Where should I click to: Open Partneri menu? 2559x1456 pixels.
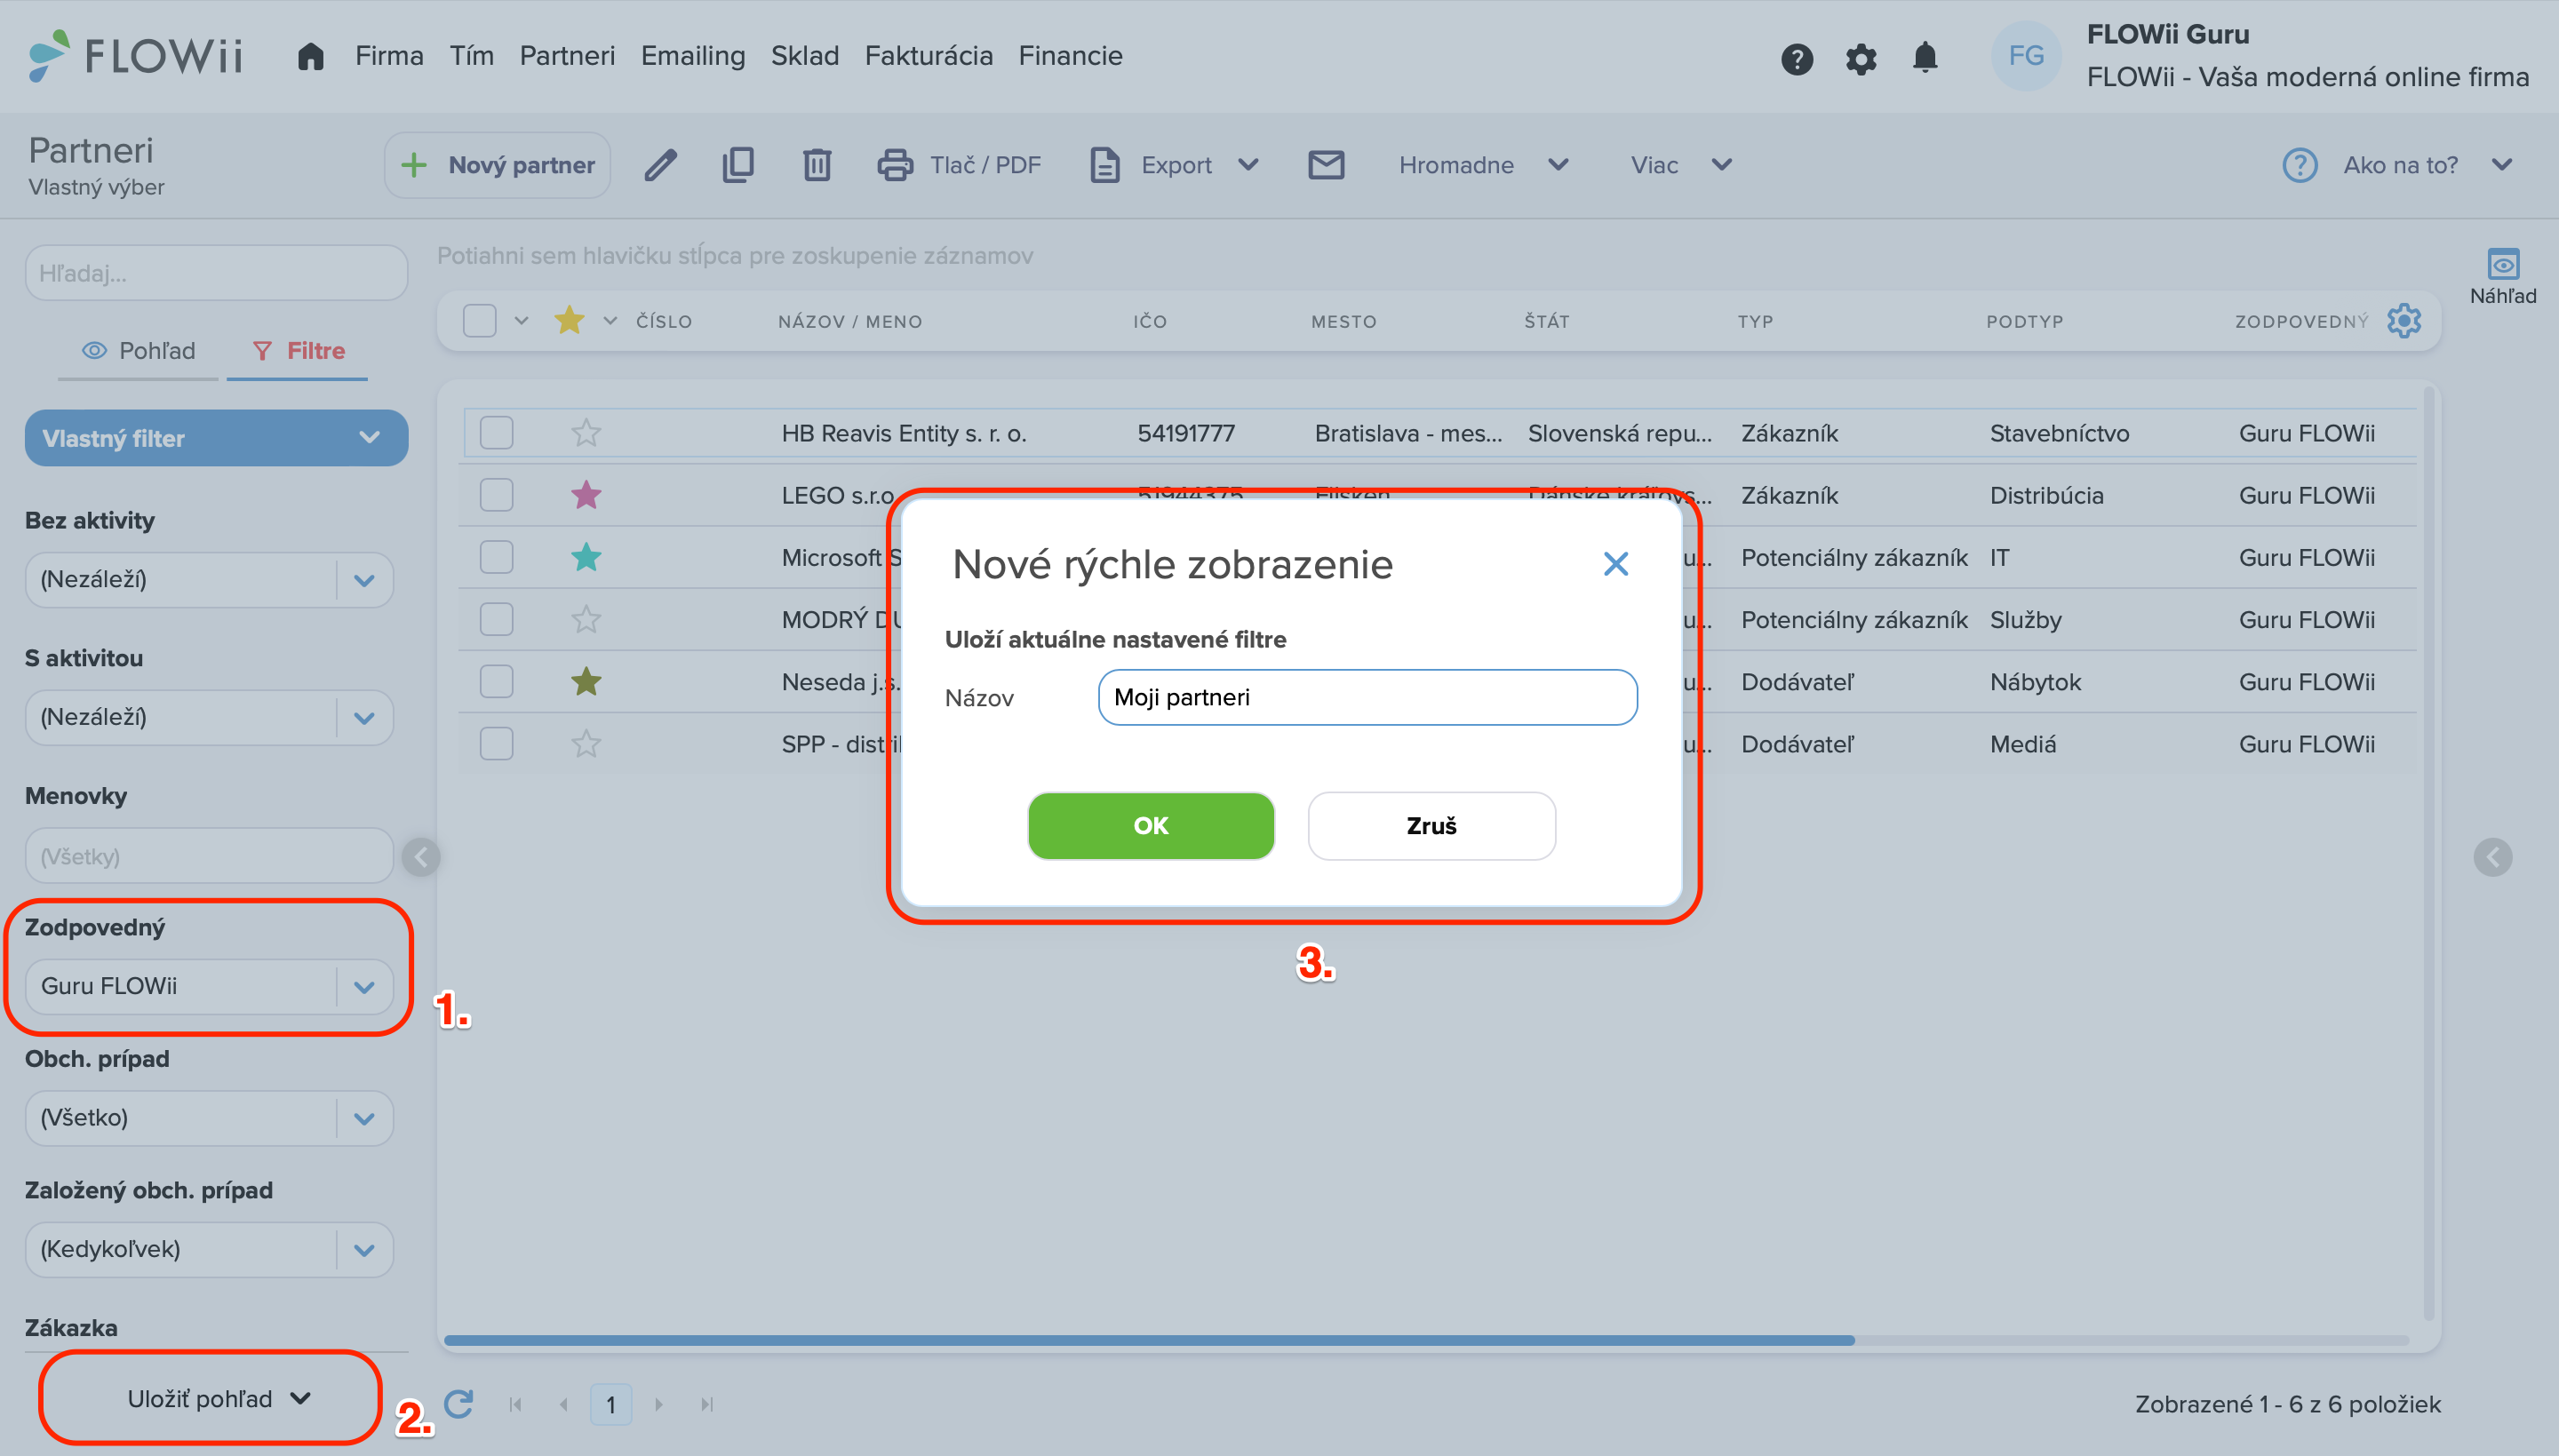point(567,56)
